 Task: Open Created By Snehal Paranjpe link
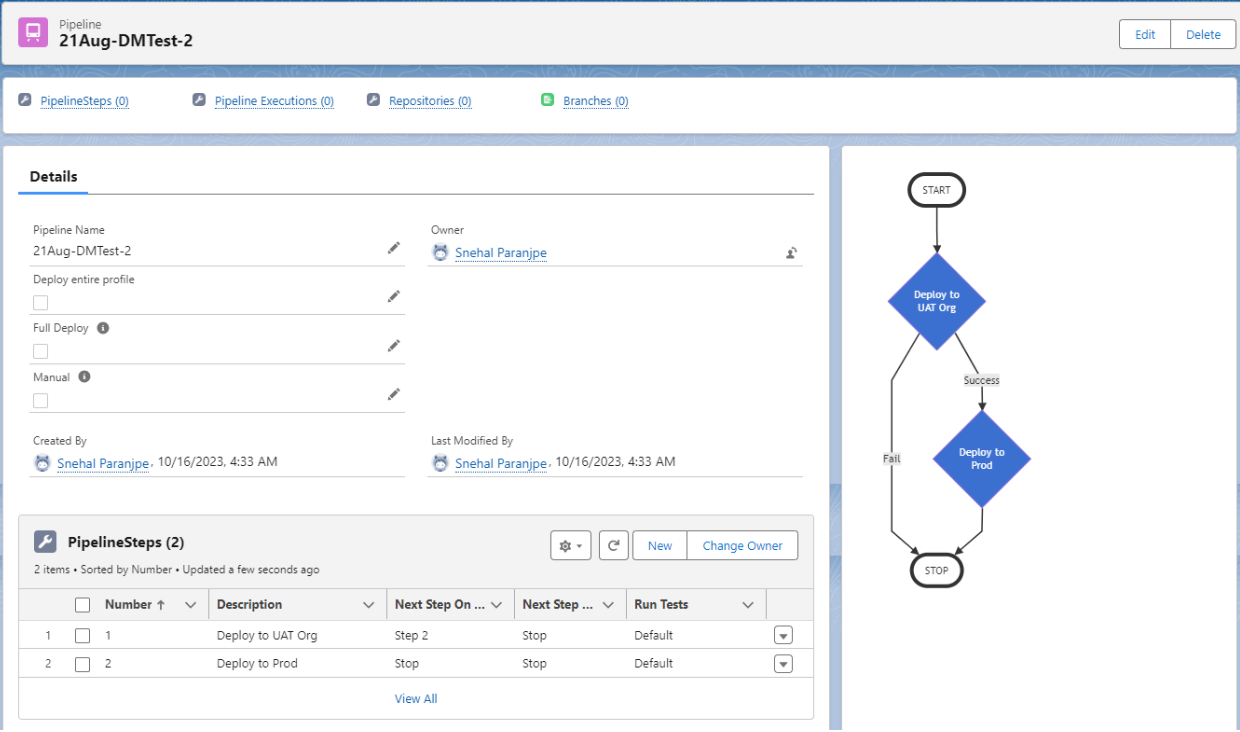[x=103, y=463]
